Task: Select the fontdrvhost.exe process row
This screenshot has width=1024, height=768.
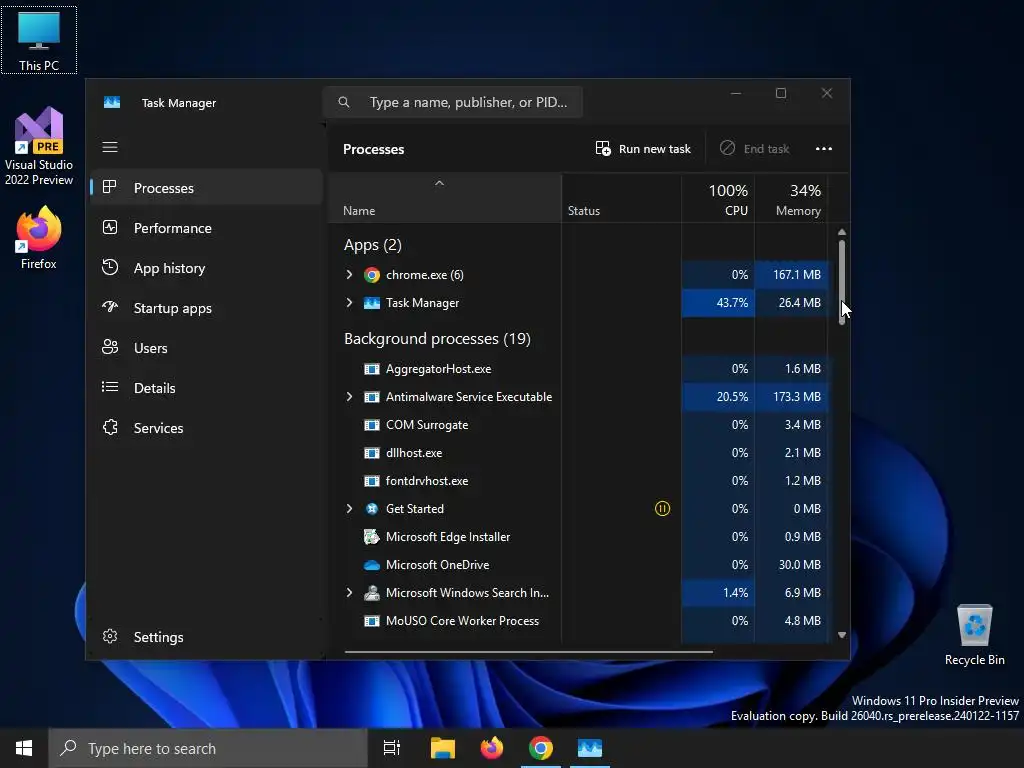Action: click(x=579, y=481)
